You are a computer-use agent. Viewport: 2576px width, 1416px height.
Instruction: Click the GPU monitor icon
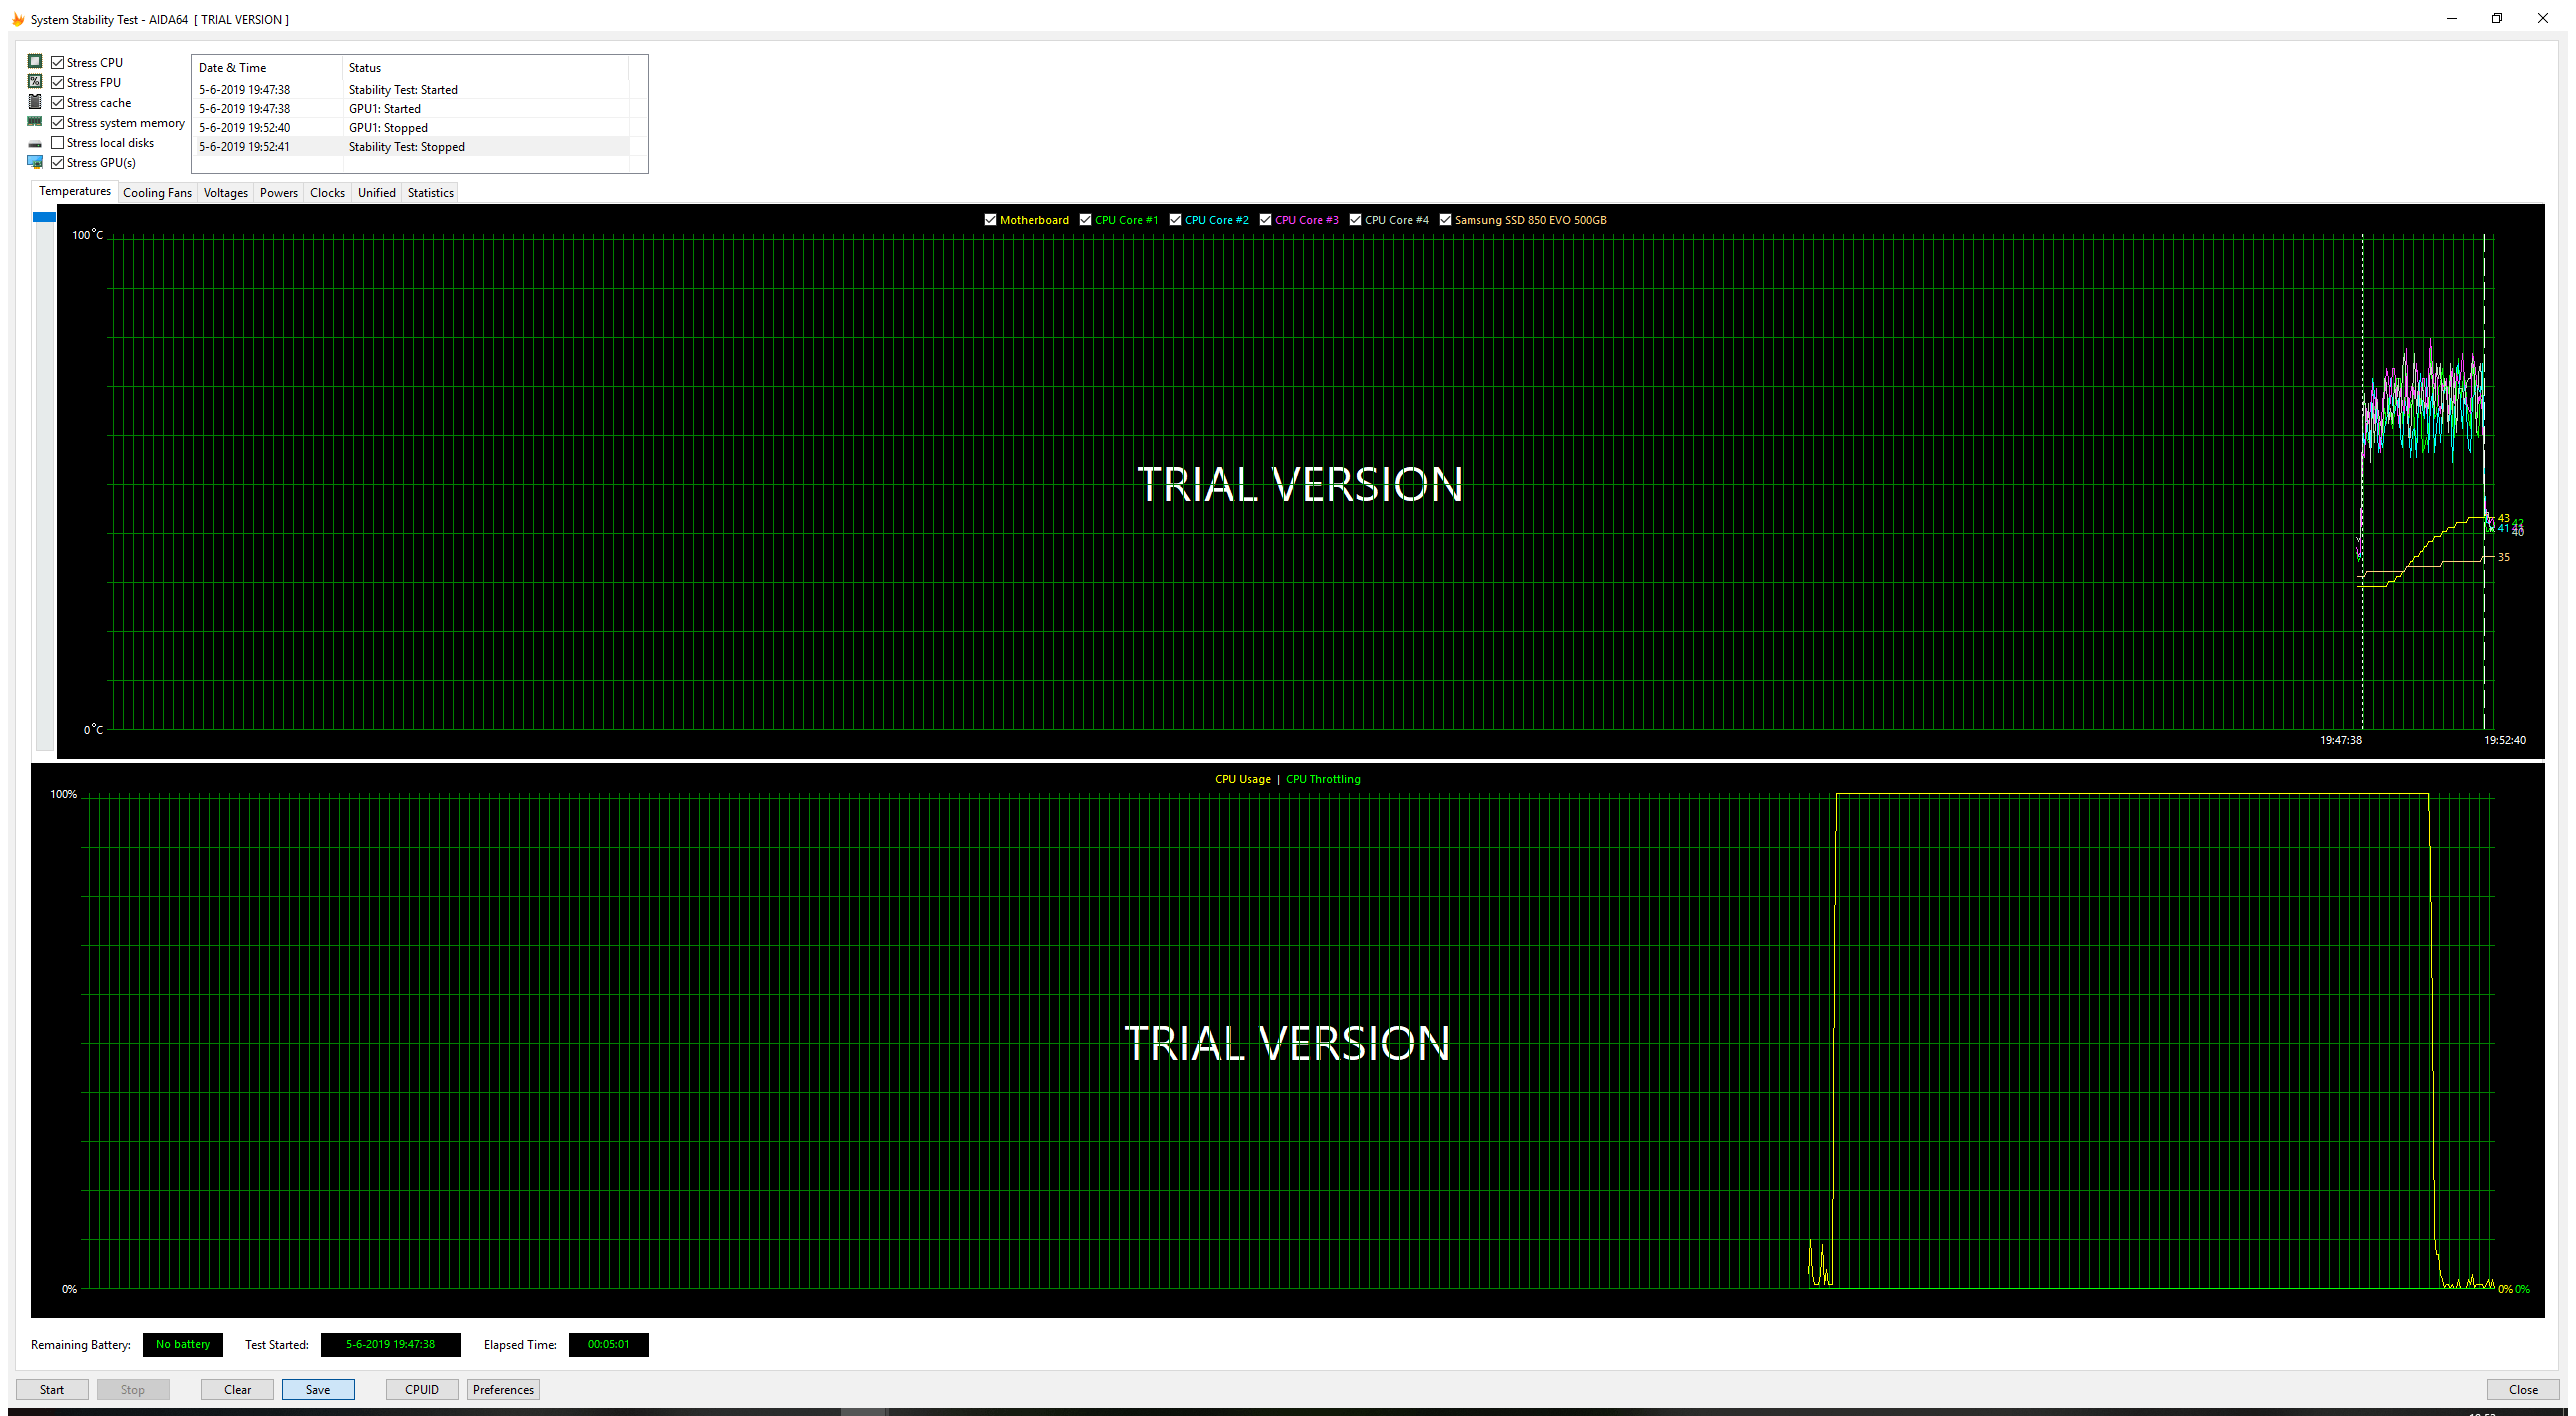tap(35, 162)
